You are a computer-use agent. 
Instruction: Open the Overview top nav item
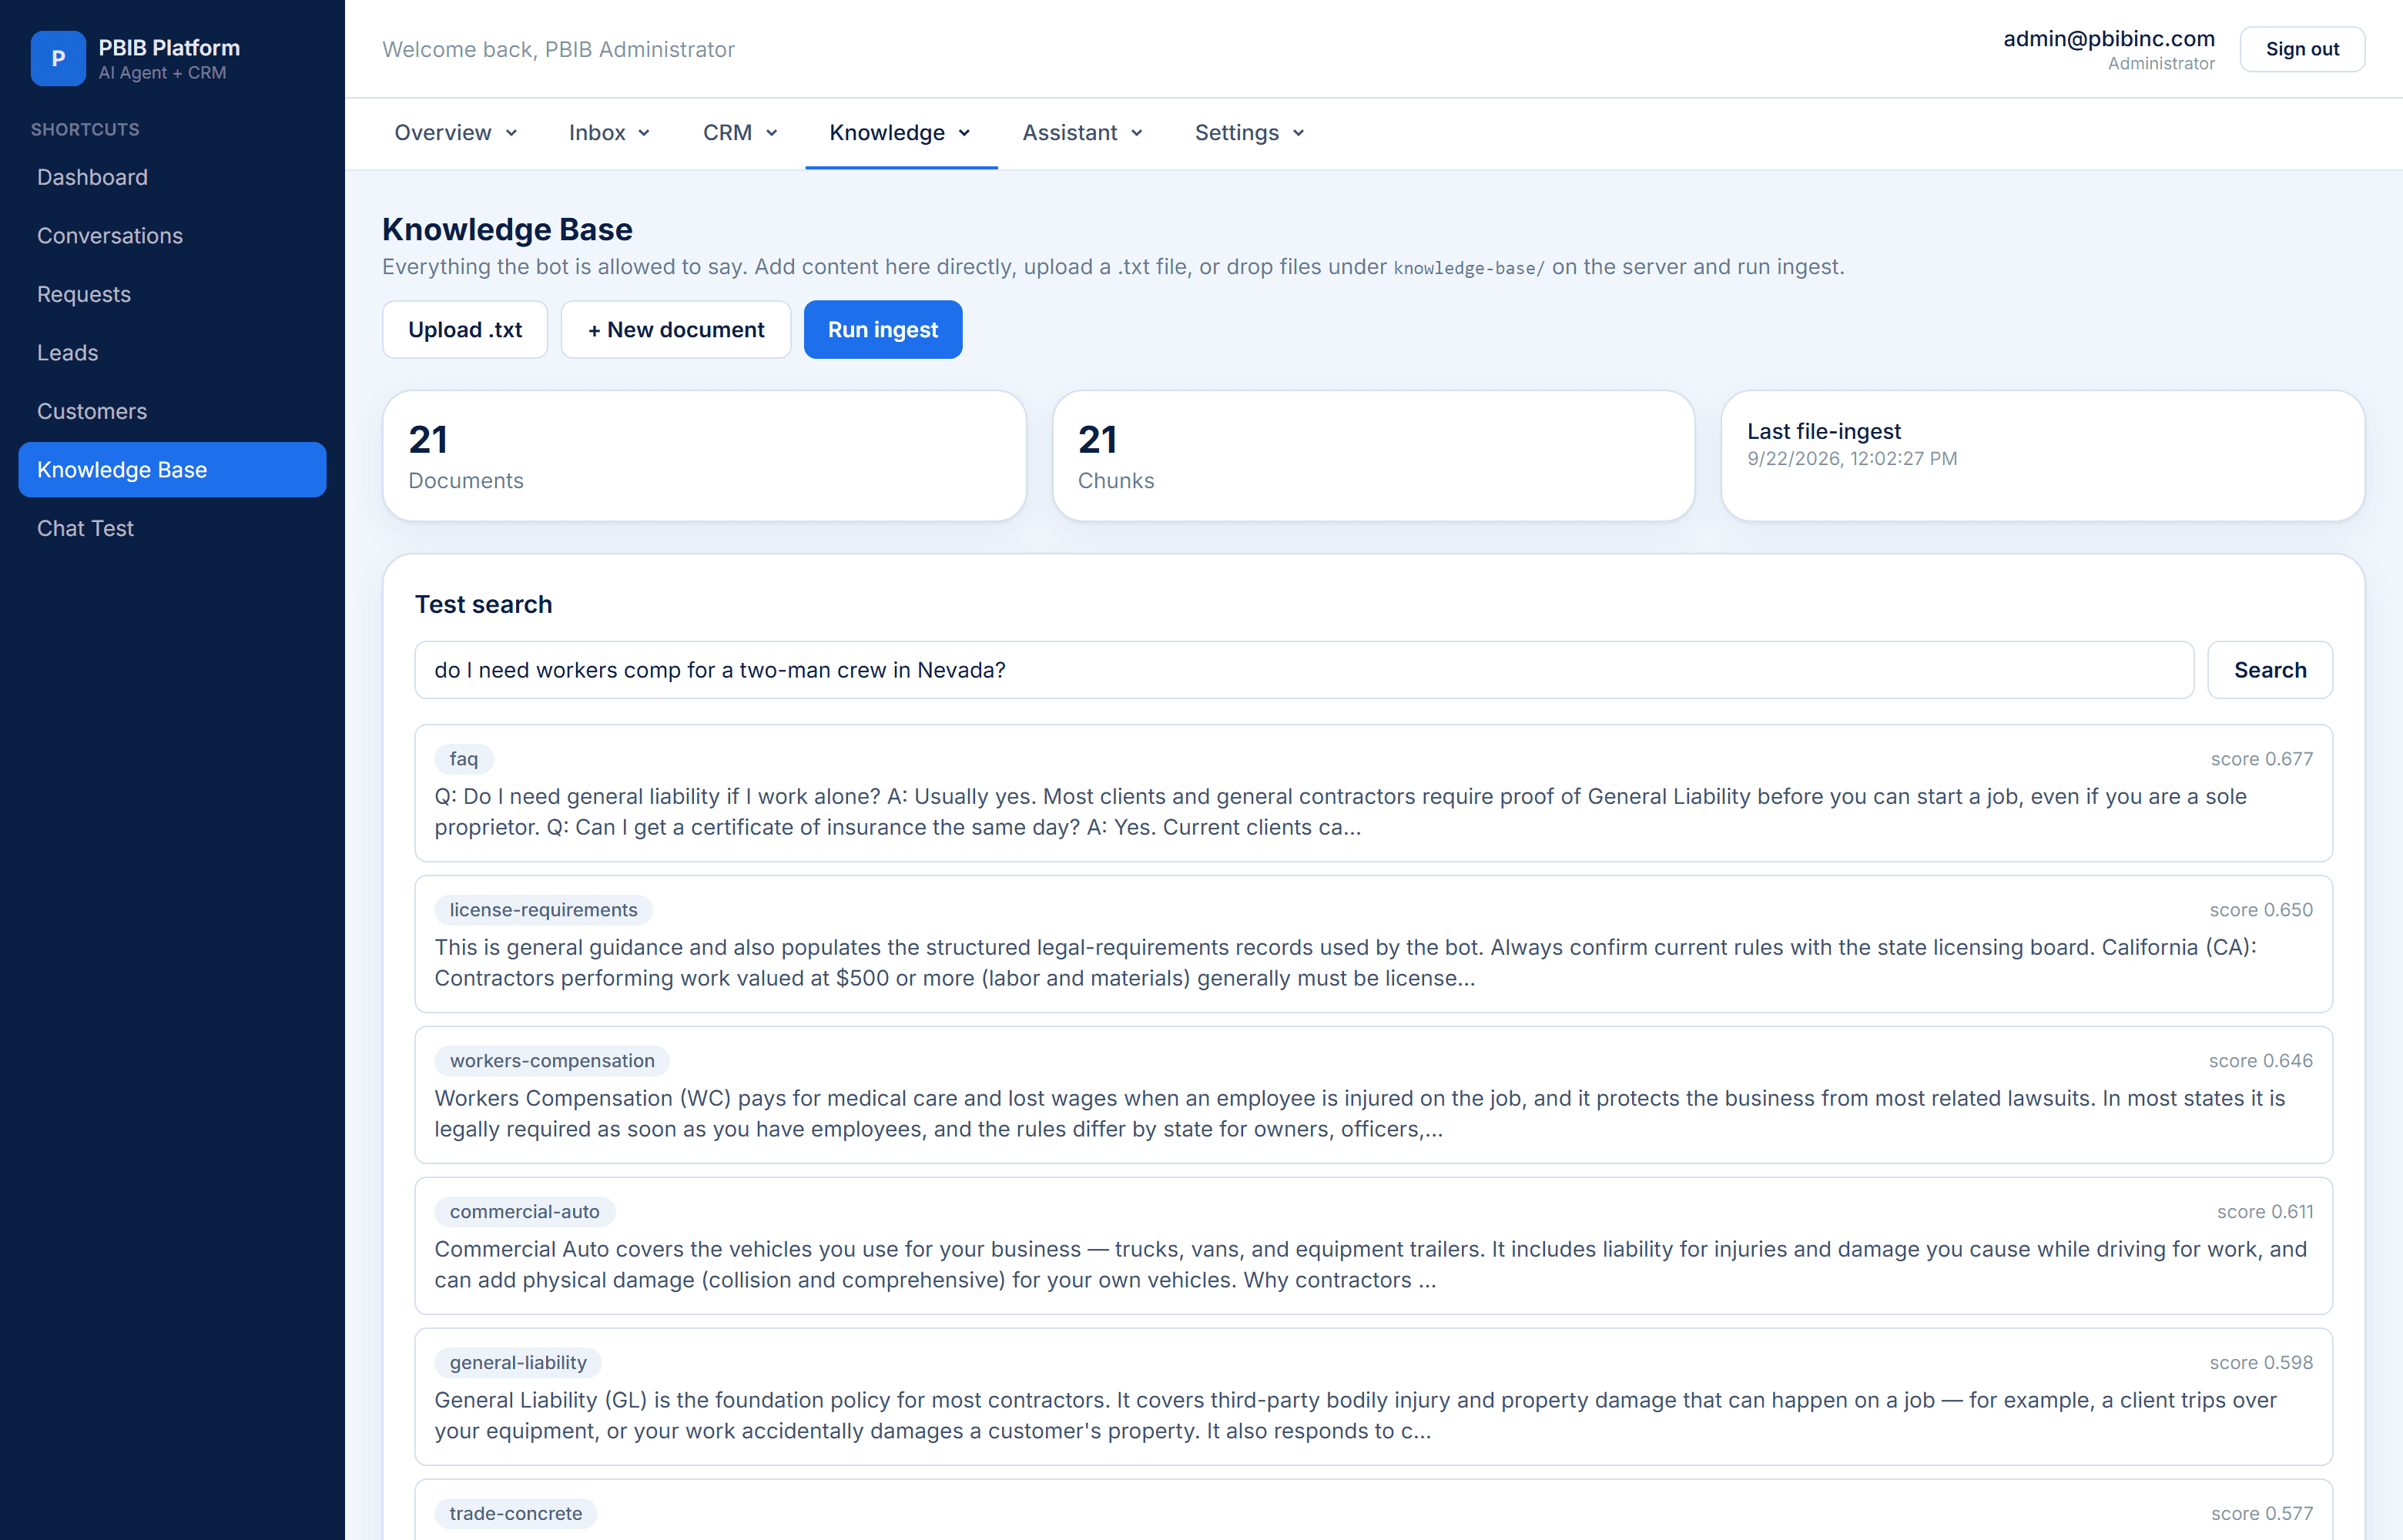coord(456,133)
